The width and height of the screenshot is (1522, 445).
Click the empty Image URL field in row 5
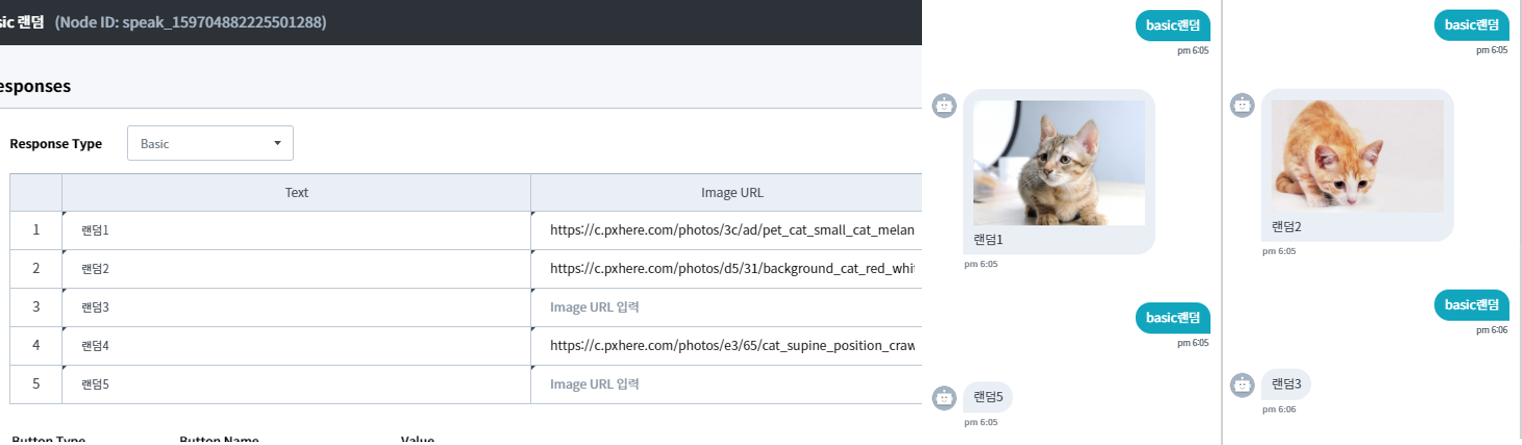pyautogui.click(x=725, y=384)
